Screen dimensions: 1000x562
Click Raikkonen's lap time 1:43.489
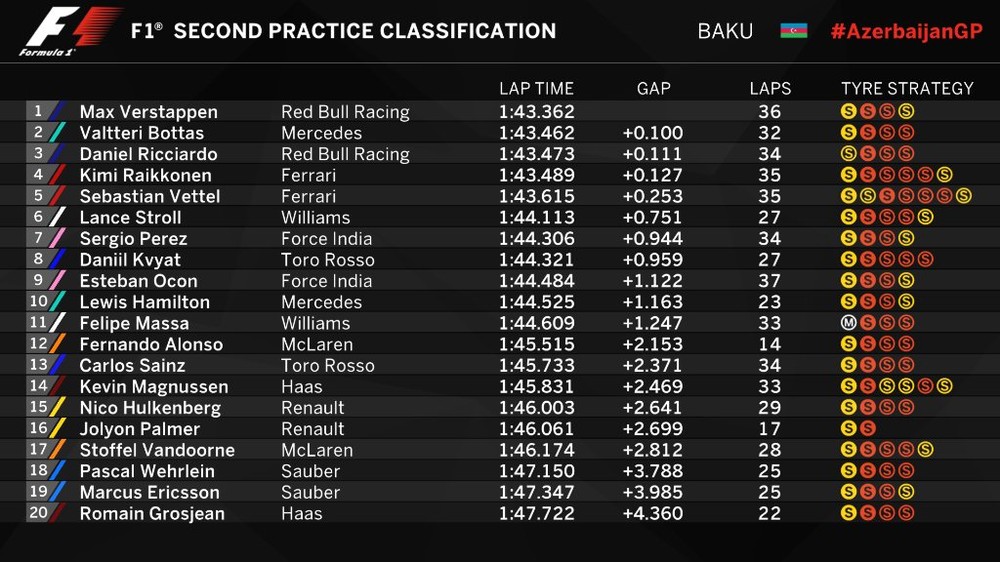[536, 175]
